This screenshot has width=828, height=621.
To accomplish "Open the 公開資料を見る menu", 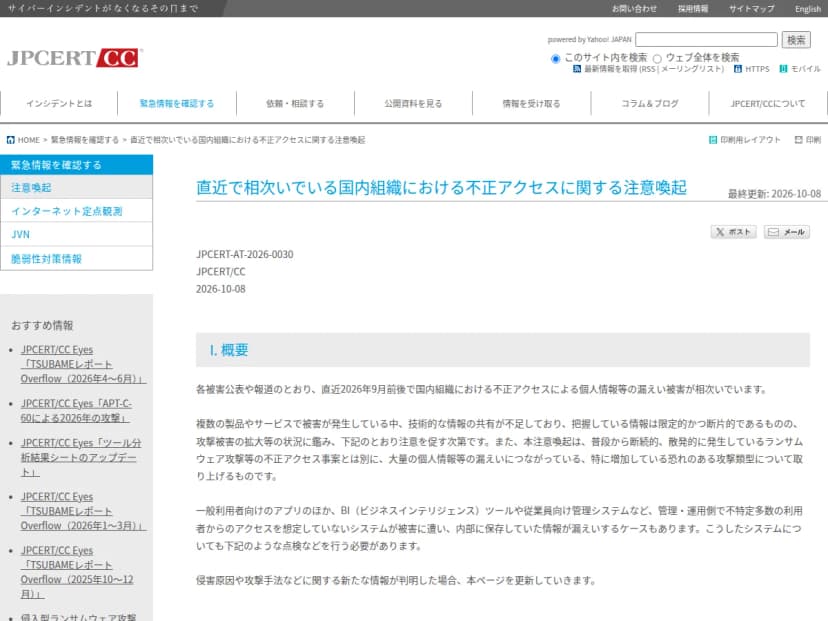I will click(x=413, y=104).
